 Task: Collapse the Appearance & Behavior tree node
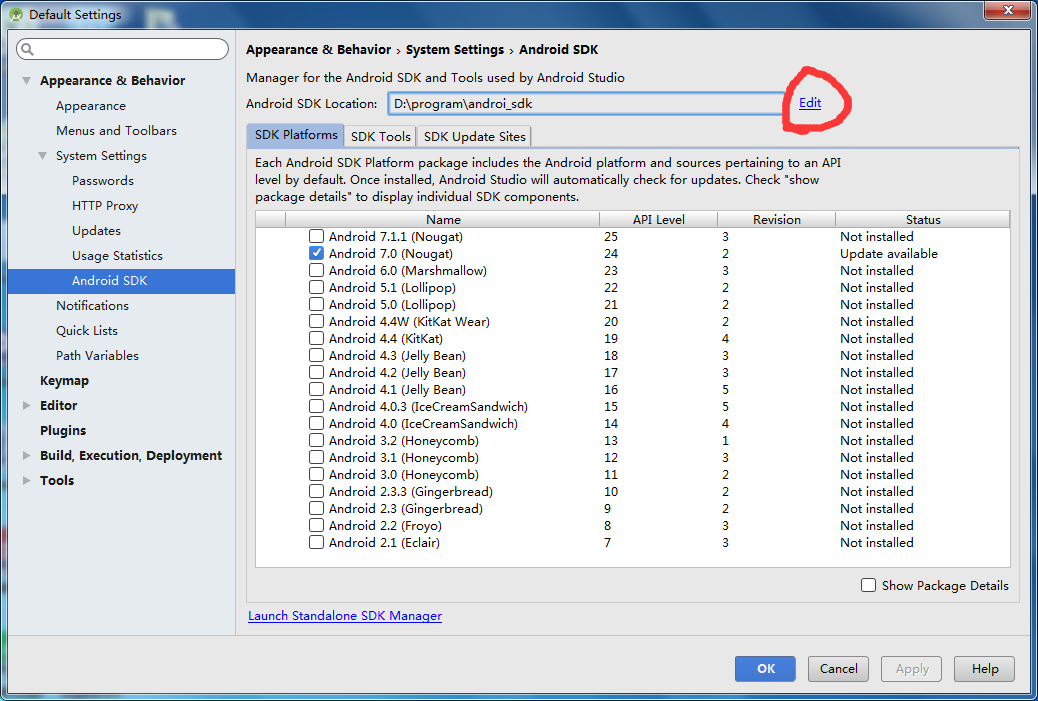[x=26, y=81]
